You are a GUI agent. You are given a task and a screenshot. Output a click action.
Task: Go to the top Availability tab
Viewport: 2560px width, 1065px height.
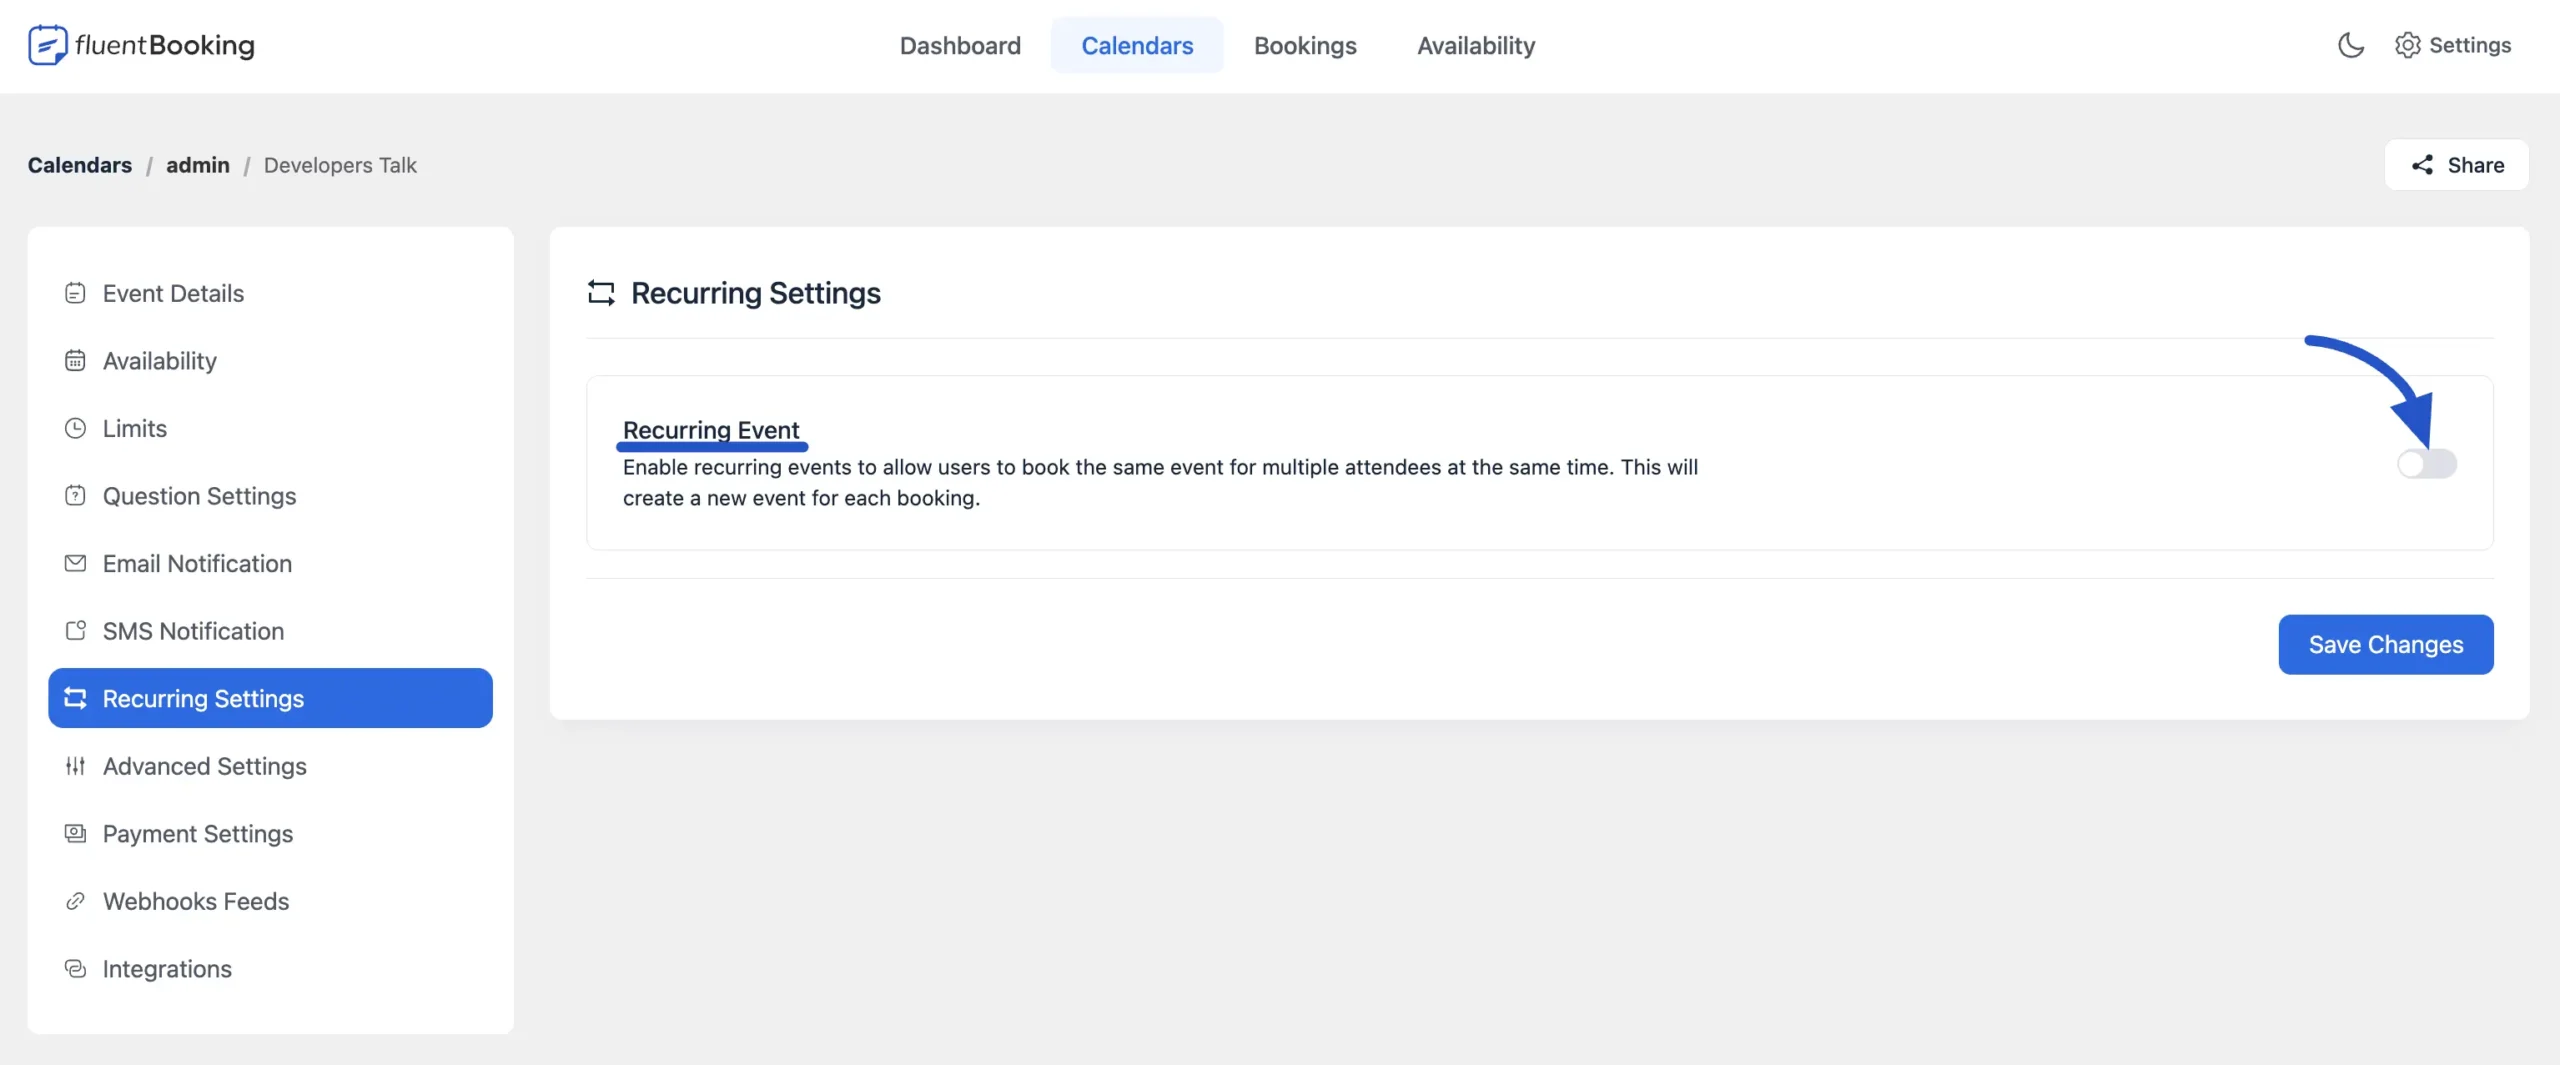[x=1475, y=45]
